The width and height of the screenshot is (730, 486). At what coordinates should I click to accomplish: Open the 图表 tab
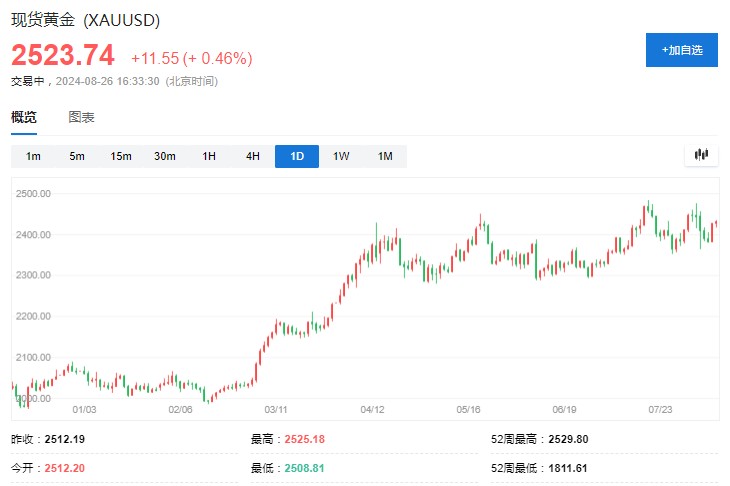82,117
